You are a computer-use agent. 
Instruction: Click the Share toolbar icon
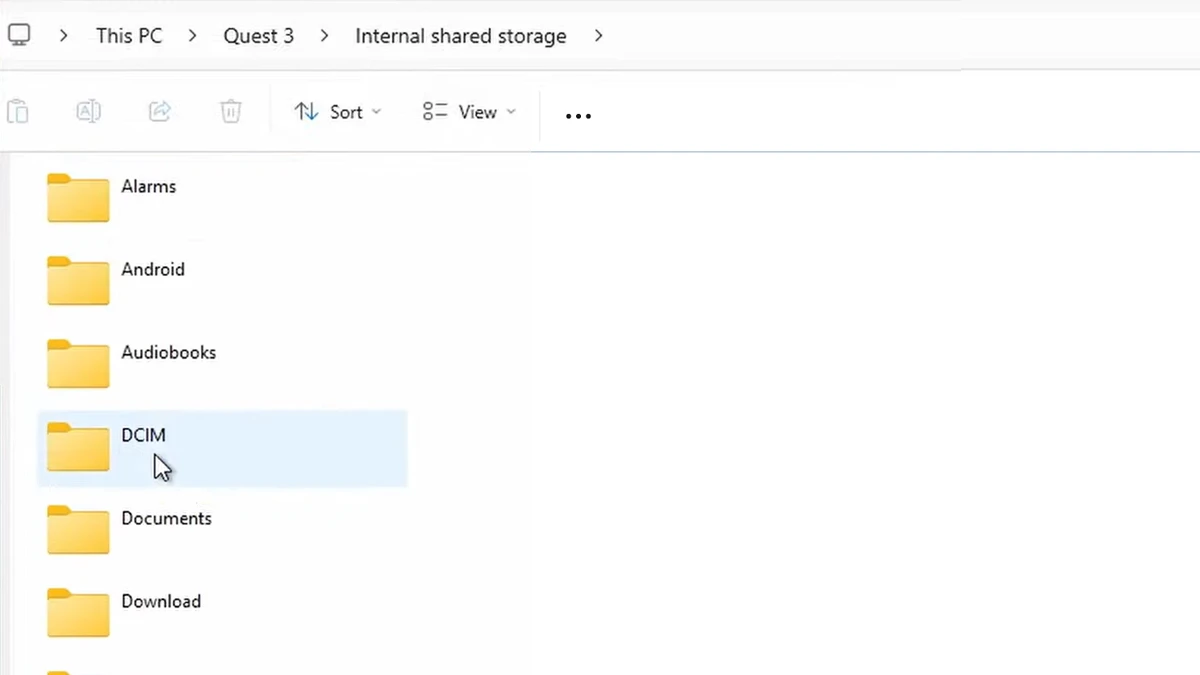160,111
